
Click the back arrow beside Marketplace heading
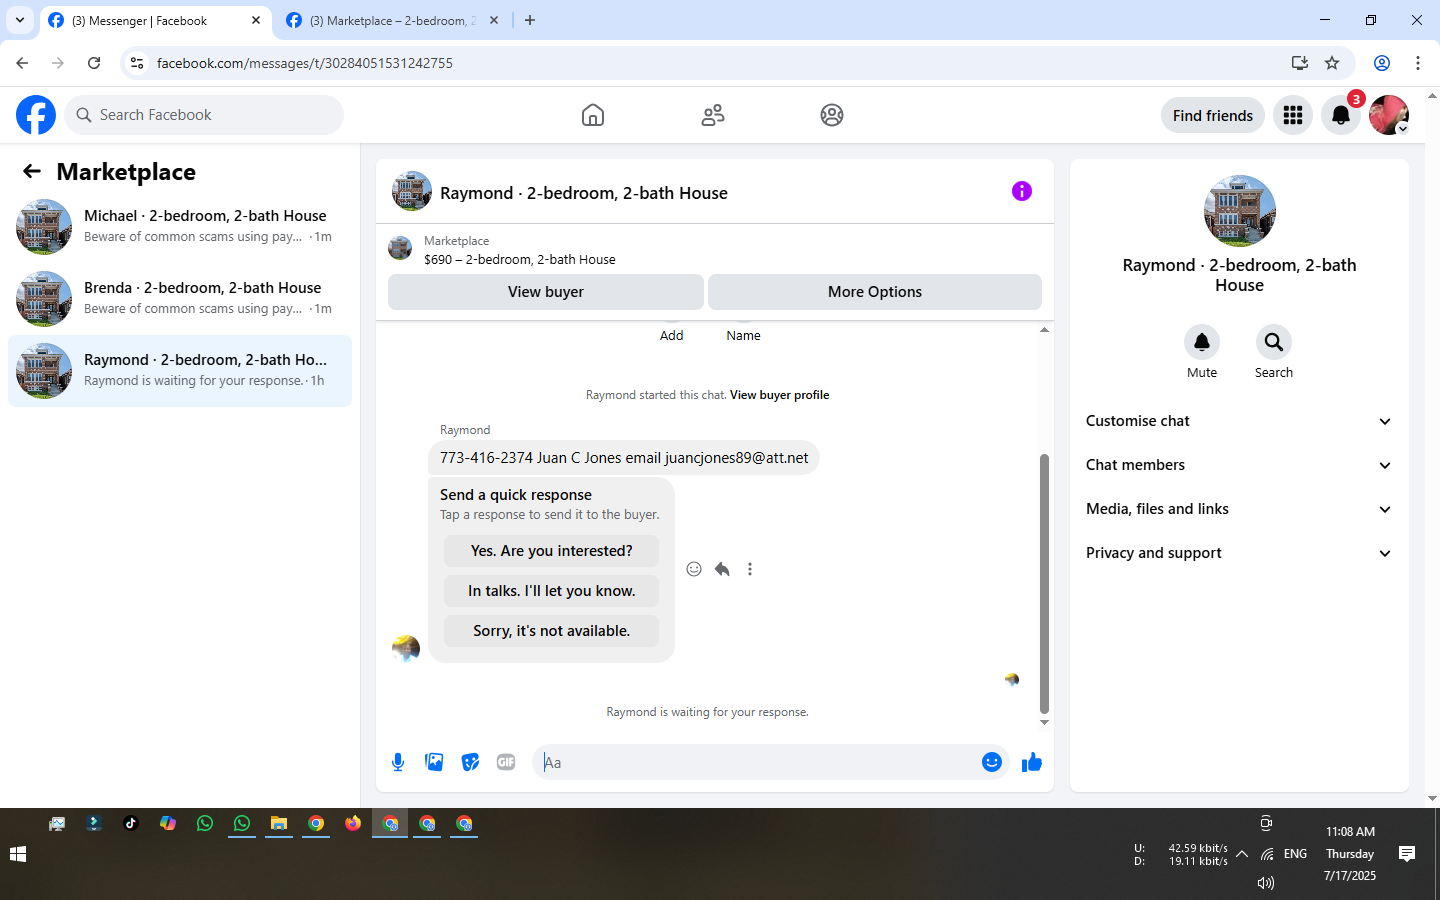point(32,172)
